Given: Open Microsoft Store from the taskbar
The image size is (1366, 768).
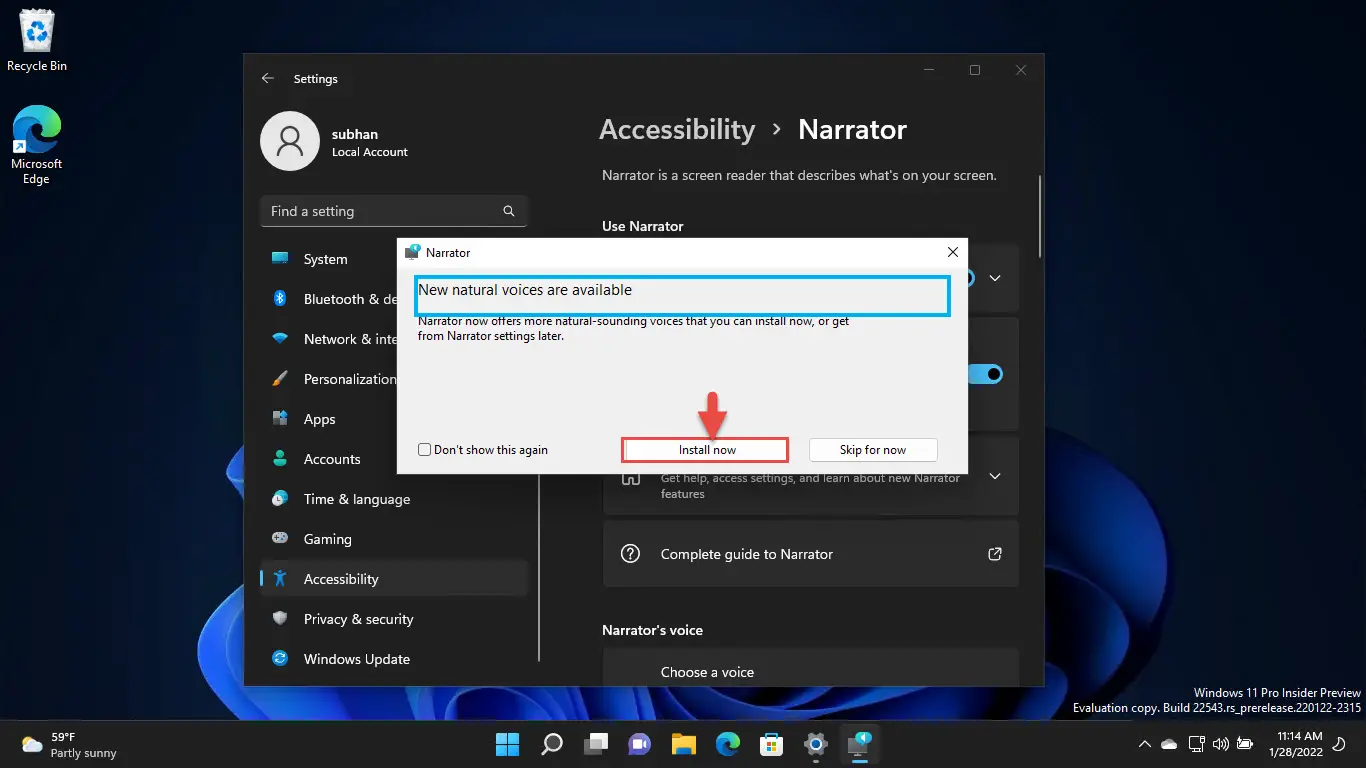Looking at the screenshot, I should click(771, 744).
